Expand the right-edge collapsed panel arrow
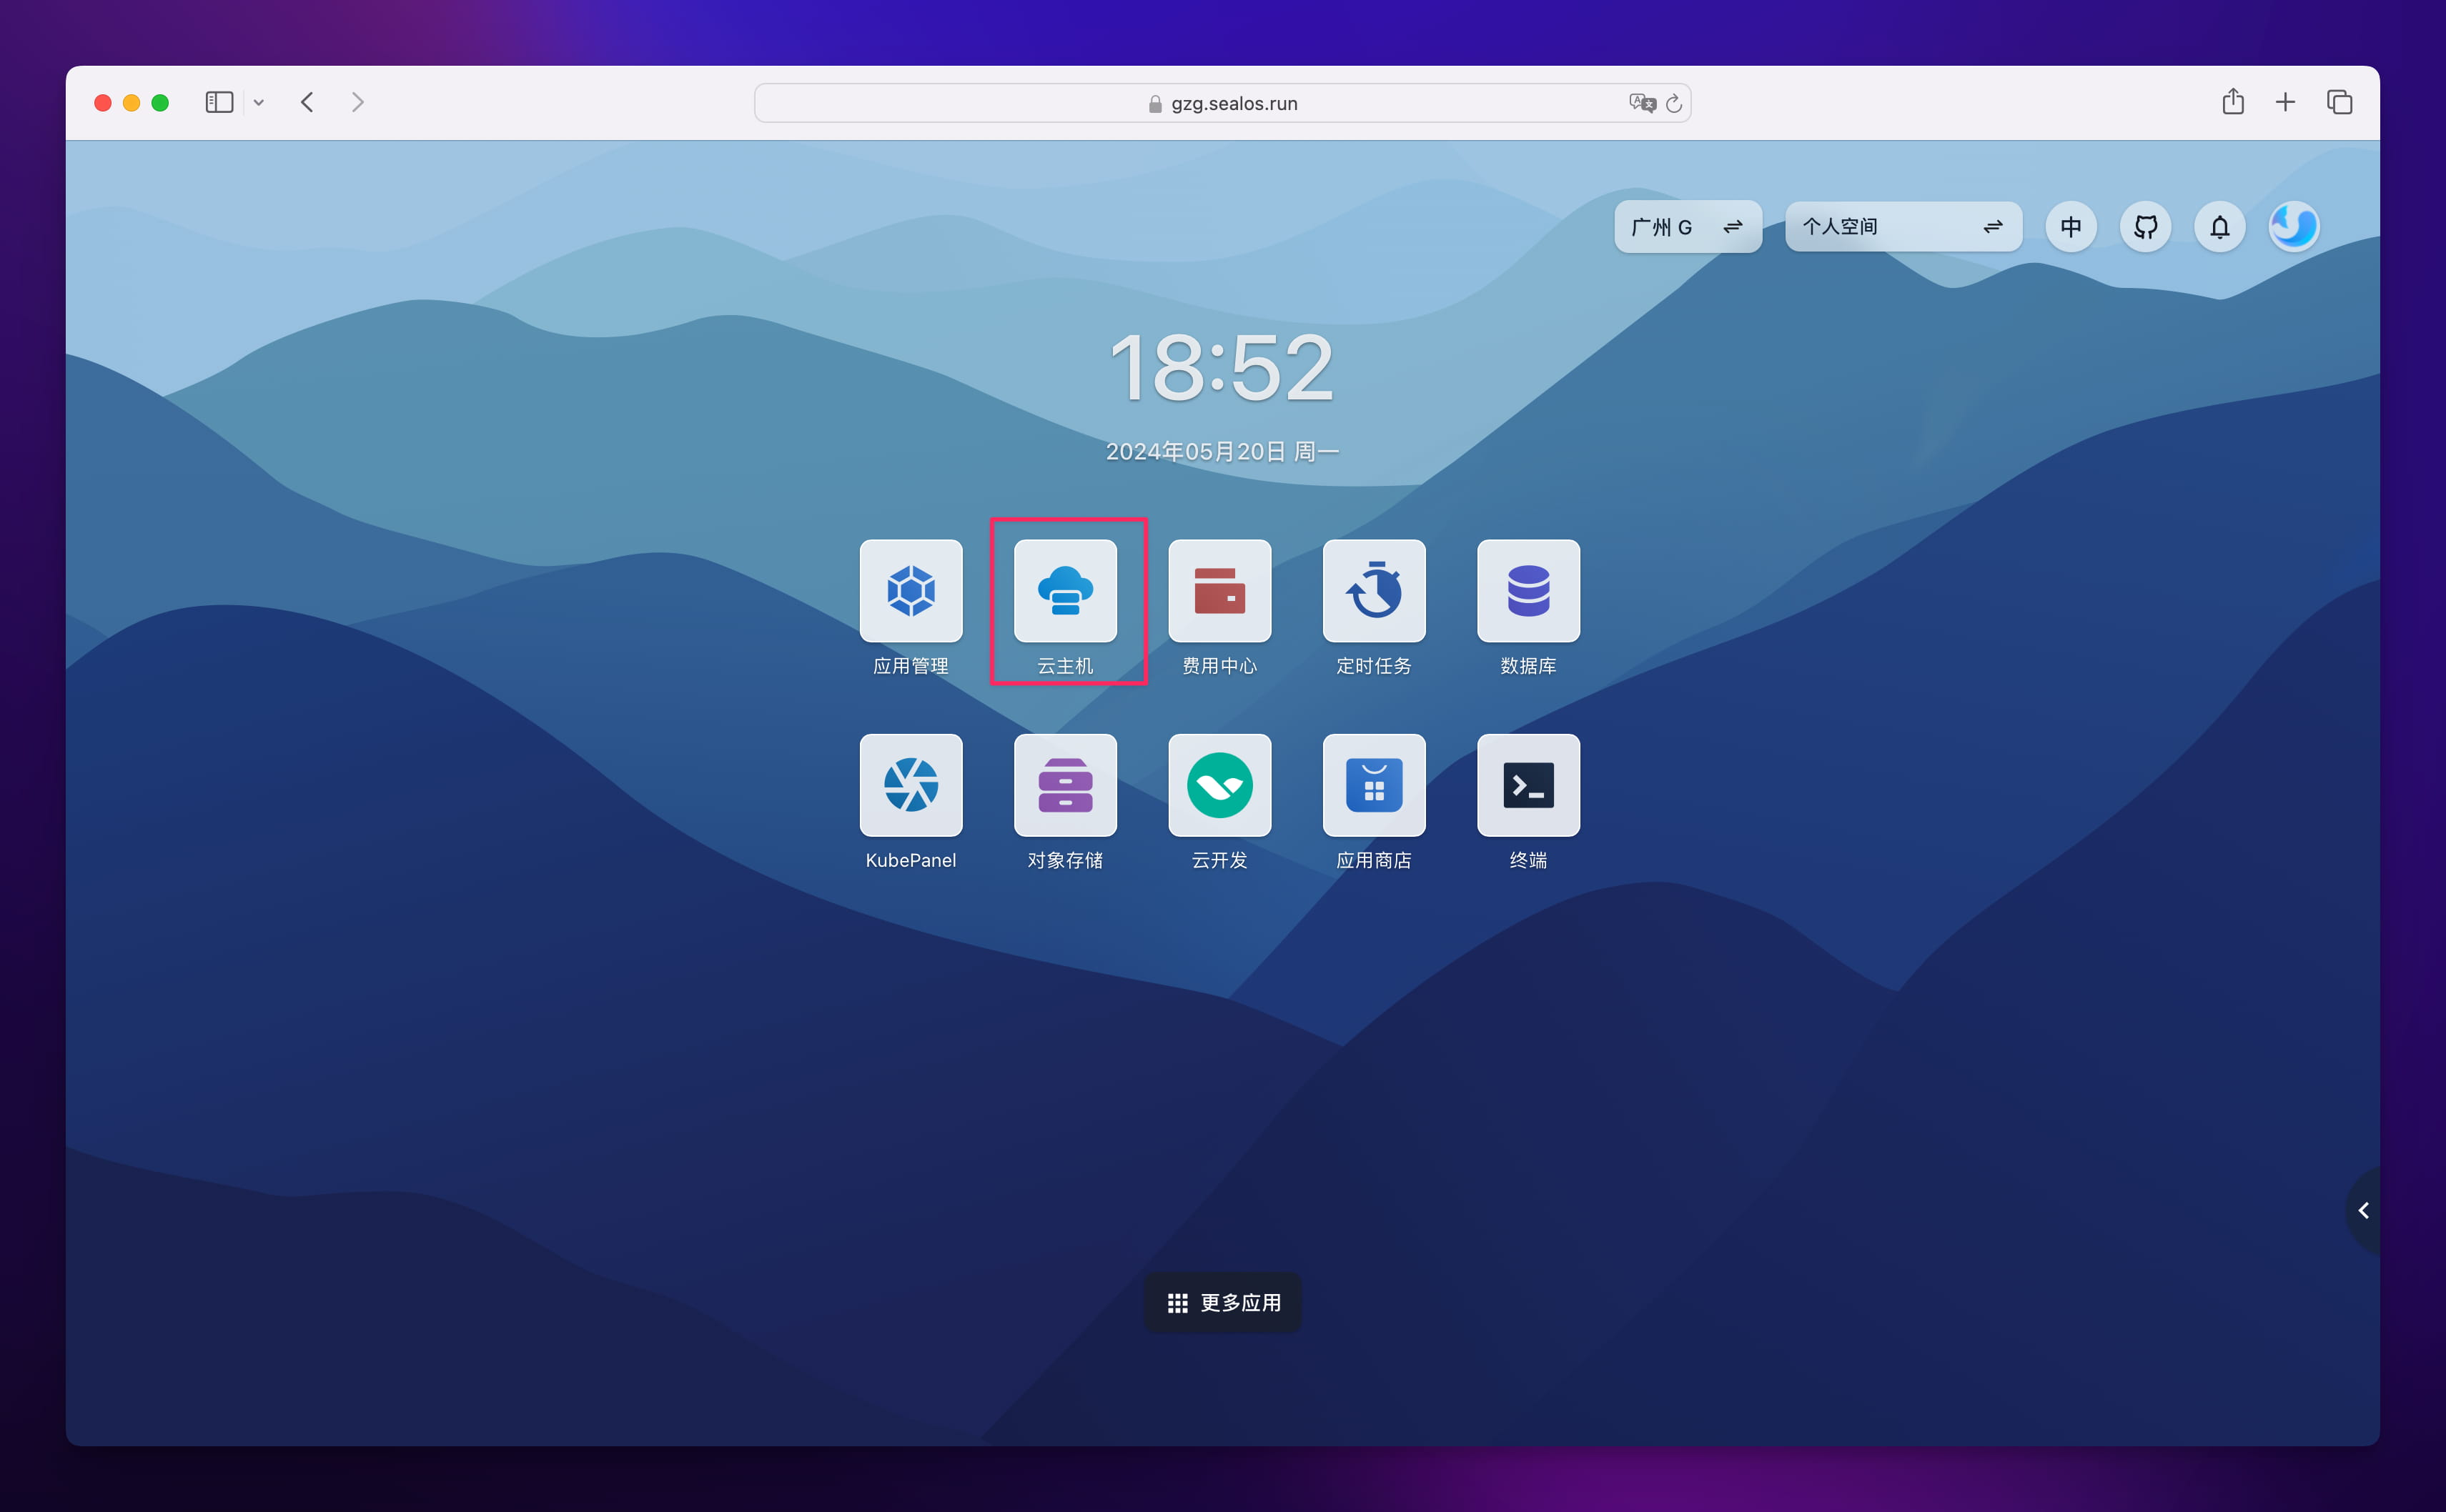 click(x=2363, y=1210)
